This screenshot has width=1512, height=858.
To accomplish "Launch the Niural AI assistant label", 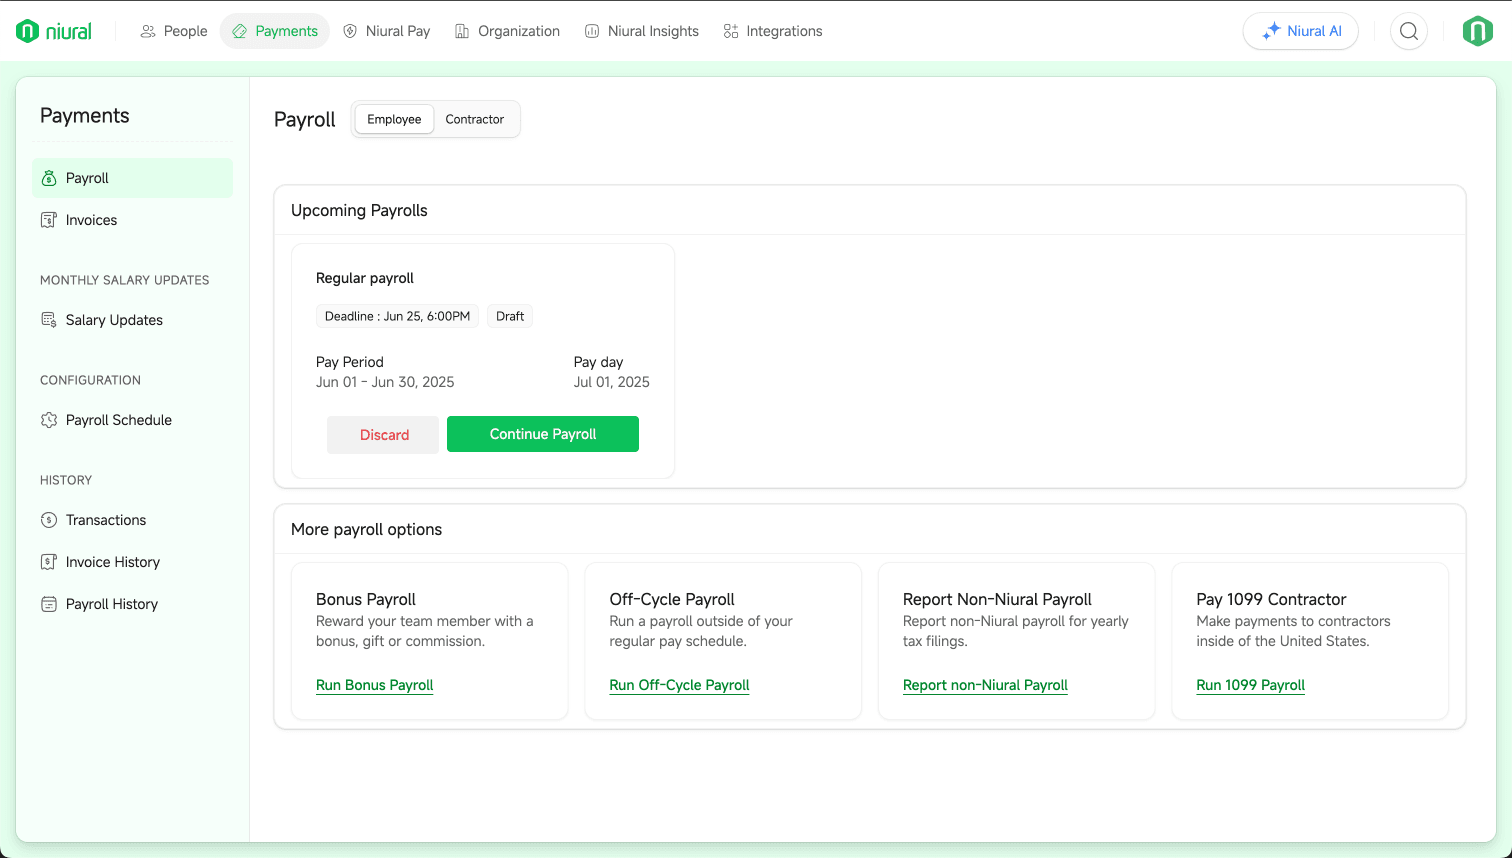I will click(1314, 31).
